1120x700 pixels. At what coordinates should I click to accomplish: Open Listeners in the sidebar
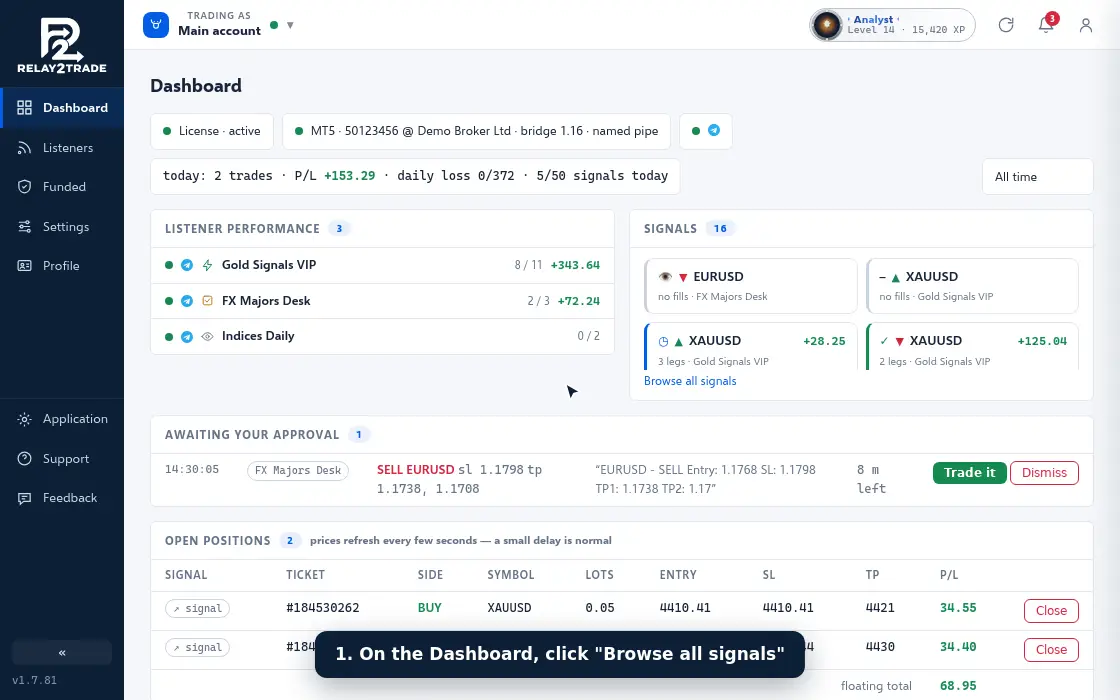pos(62,148)
